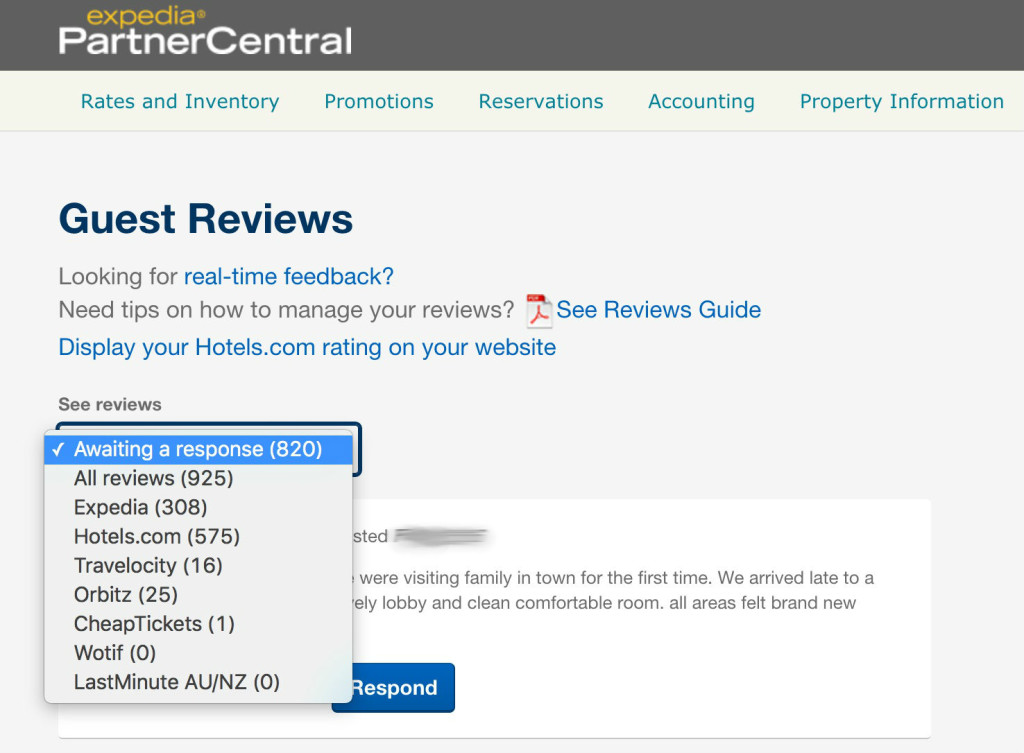Image resolution: width=1024 pixels, height=753 pixels.
Task: Click the Guest Reviews heading
Action: pyautogui.click(x=206, y=218)
